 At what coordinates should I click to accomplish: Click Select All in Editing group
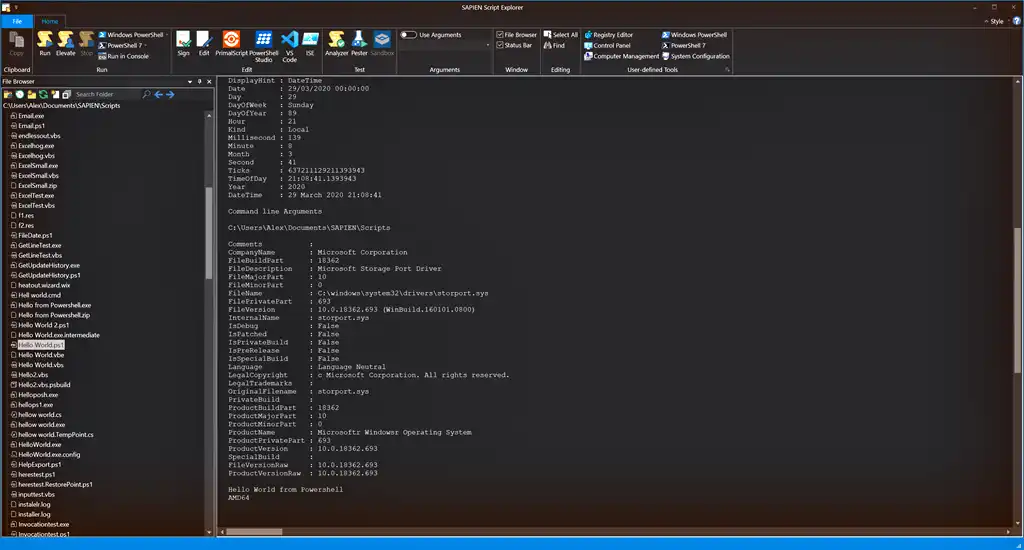(561, 35)
